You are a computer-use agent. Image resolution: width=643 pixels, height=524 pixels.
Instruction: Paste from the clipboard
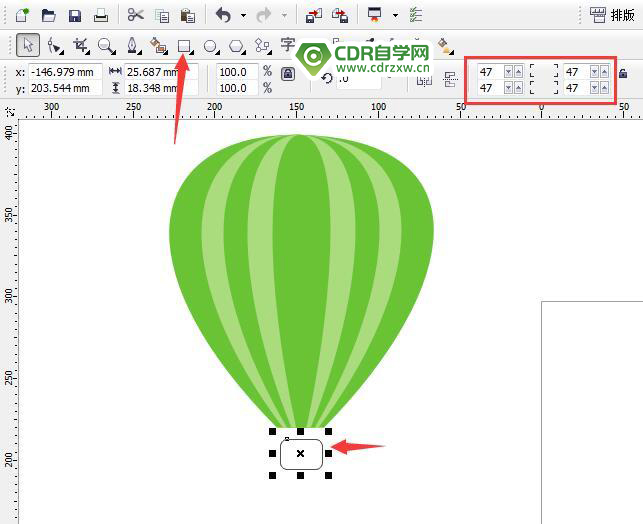[188, 16]
